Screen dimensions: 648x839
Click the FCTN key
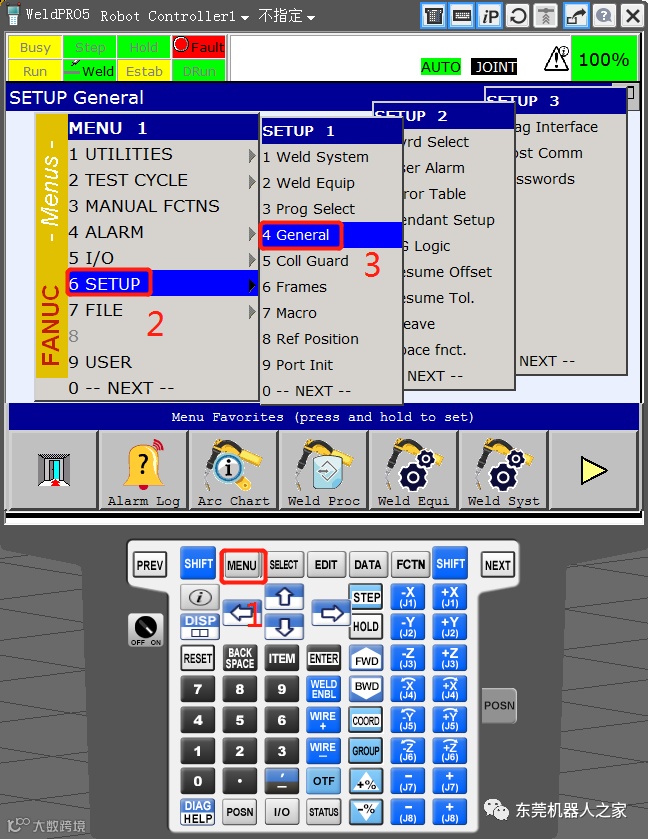(410, 565)
